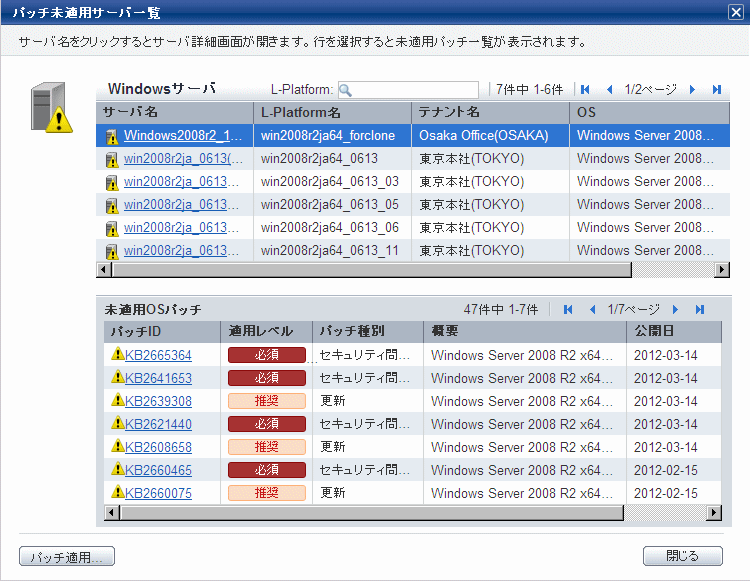The image size is (750, 581).
Task: Click 推奨 level badge in KB2639308 row
Action: click(266, 401)
